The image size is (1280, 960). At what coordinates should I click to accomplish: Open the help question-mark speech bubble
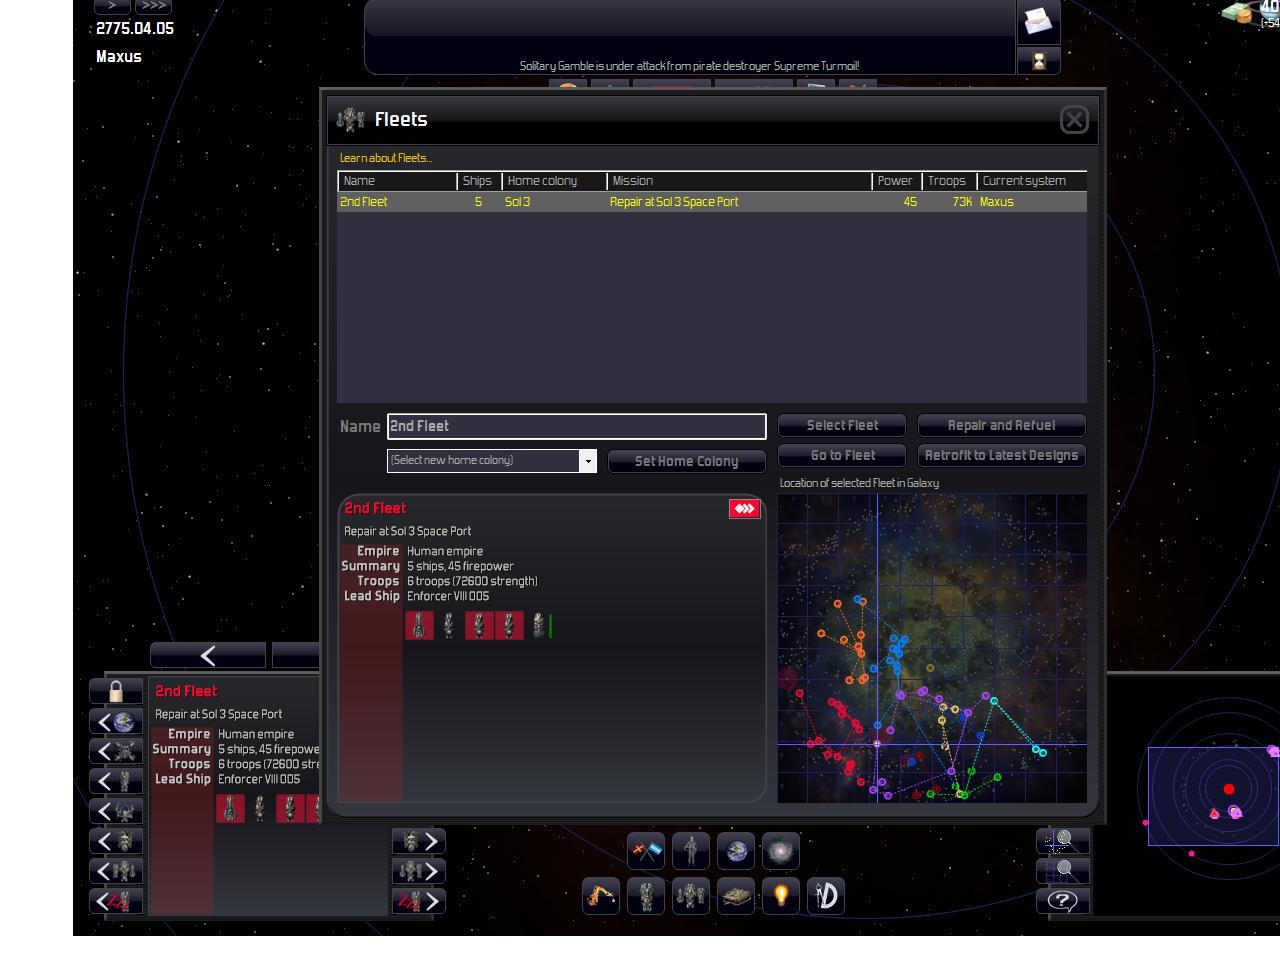click(x=1063, y=901)
